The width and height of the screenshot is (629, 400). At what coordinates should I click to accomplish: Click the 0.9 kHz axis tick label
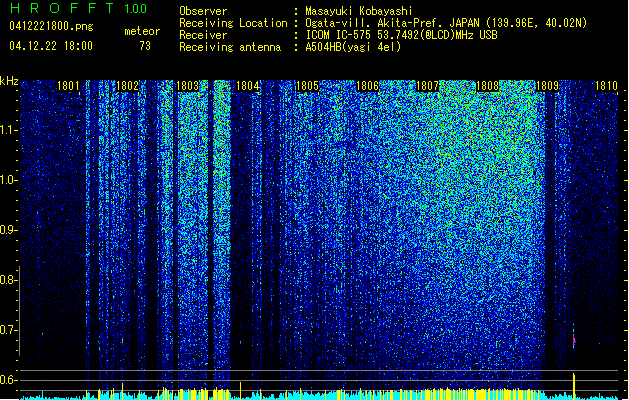click(8, 230)
